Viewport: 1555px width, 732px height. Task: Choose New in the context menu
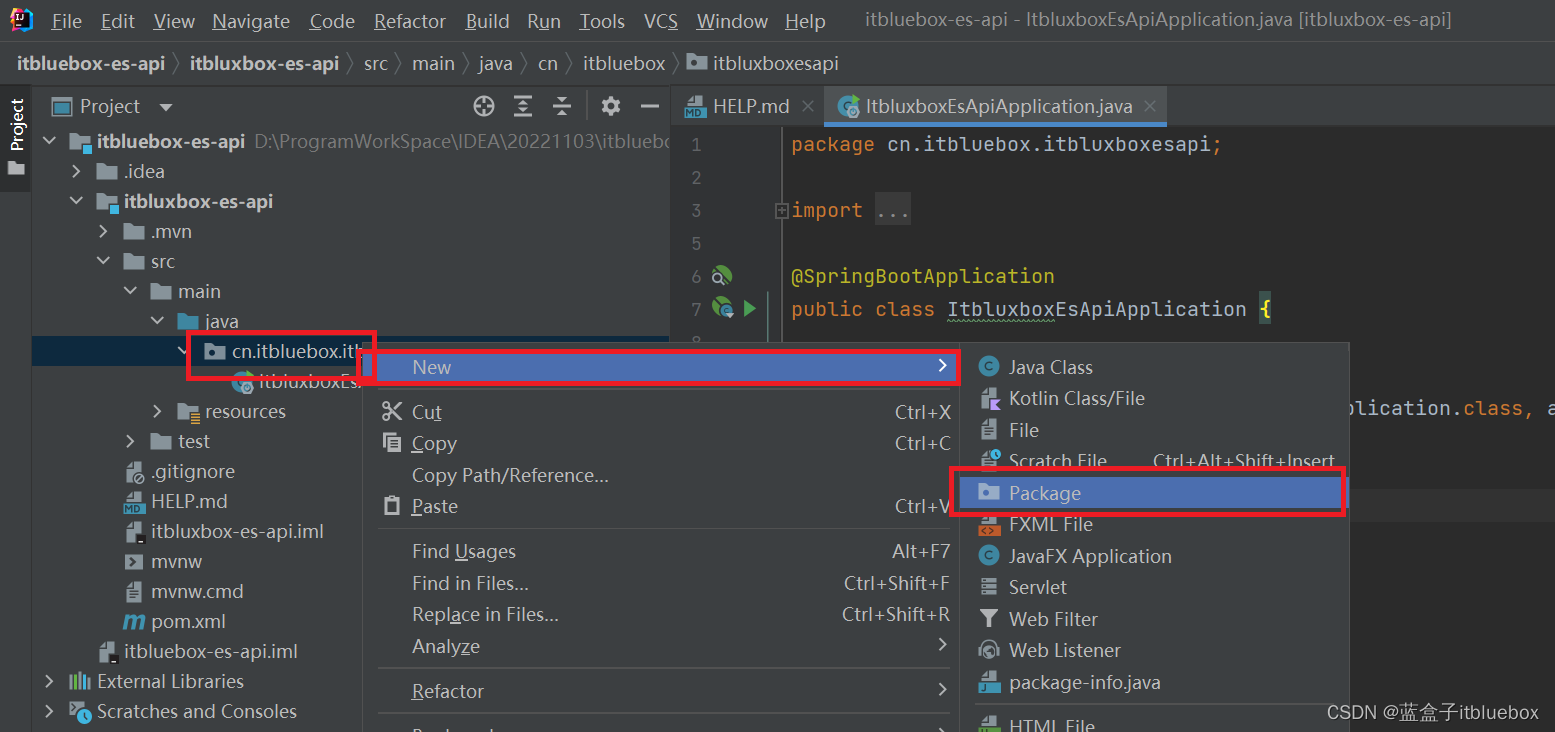pyautogui.click(x=660, y=367)
